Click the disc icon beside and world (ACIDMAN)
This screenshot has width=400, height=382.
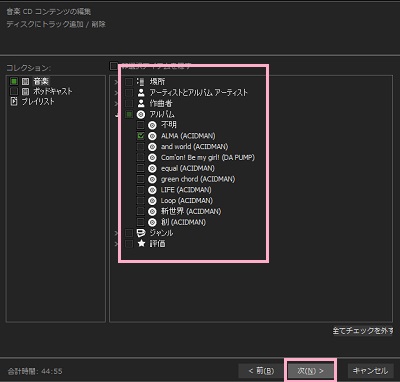(x=152, y=147)
